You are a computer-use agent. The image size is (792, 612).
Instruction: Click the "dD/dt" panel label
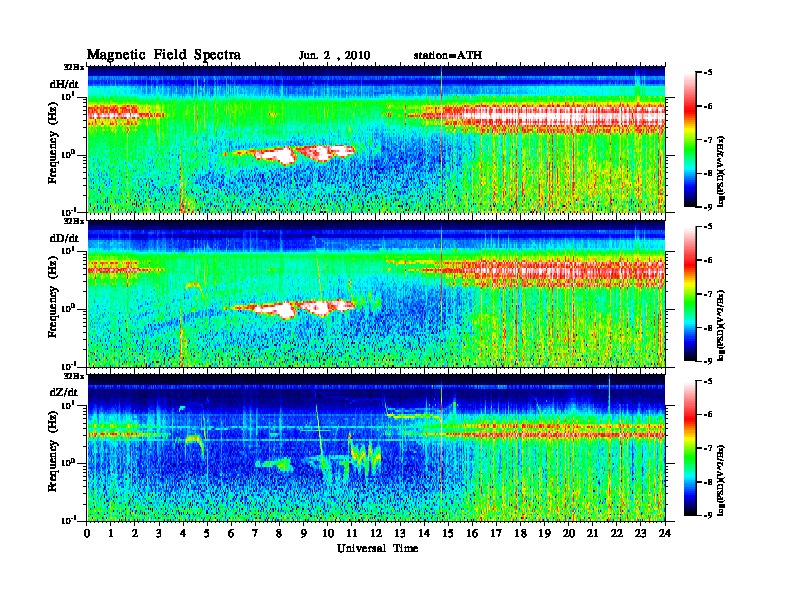(64, 238)
